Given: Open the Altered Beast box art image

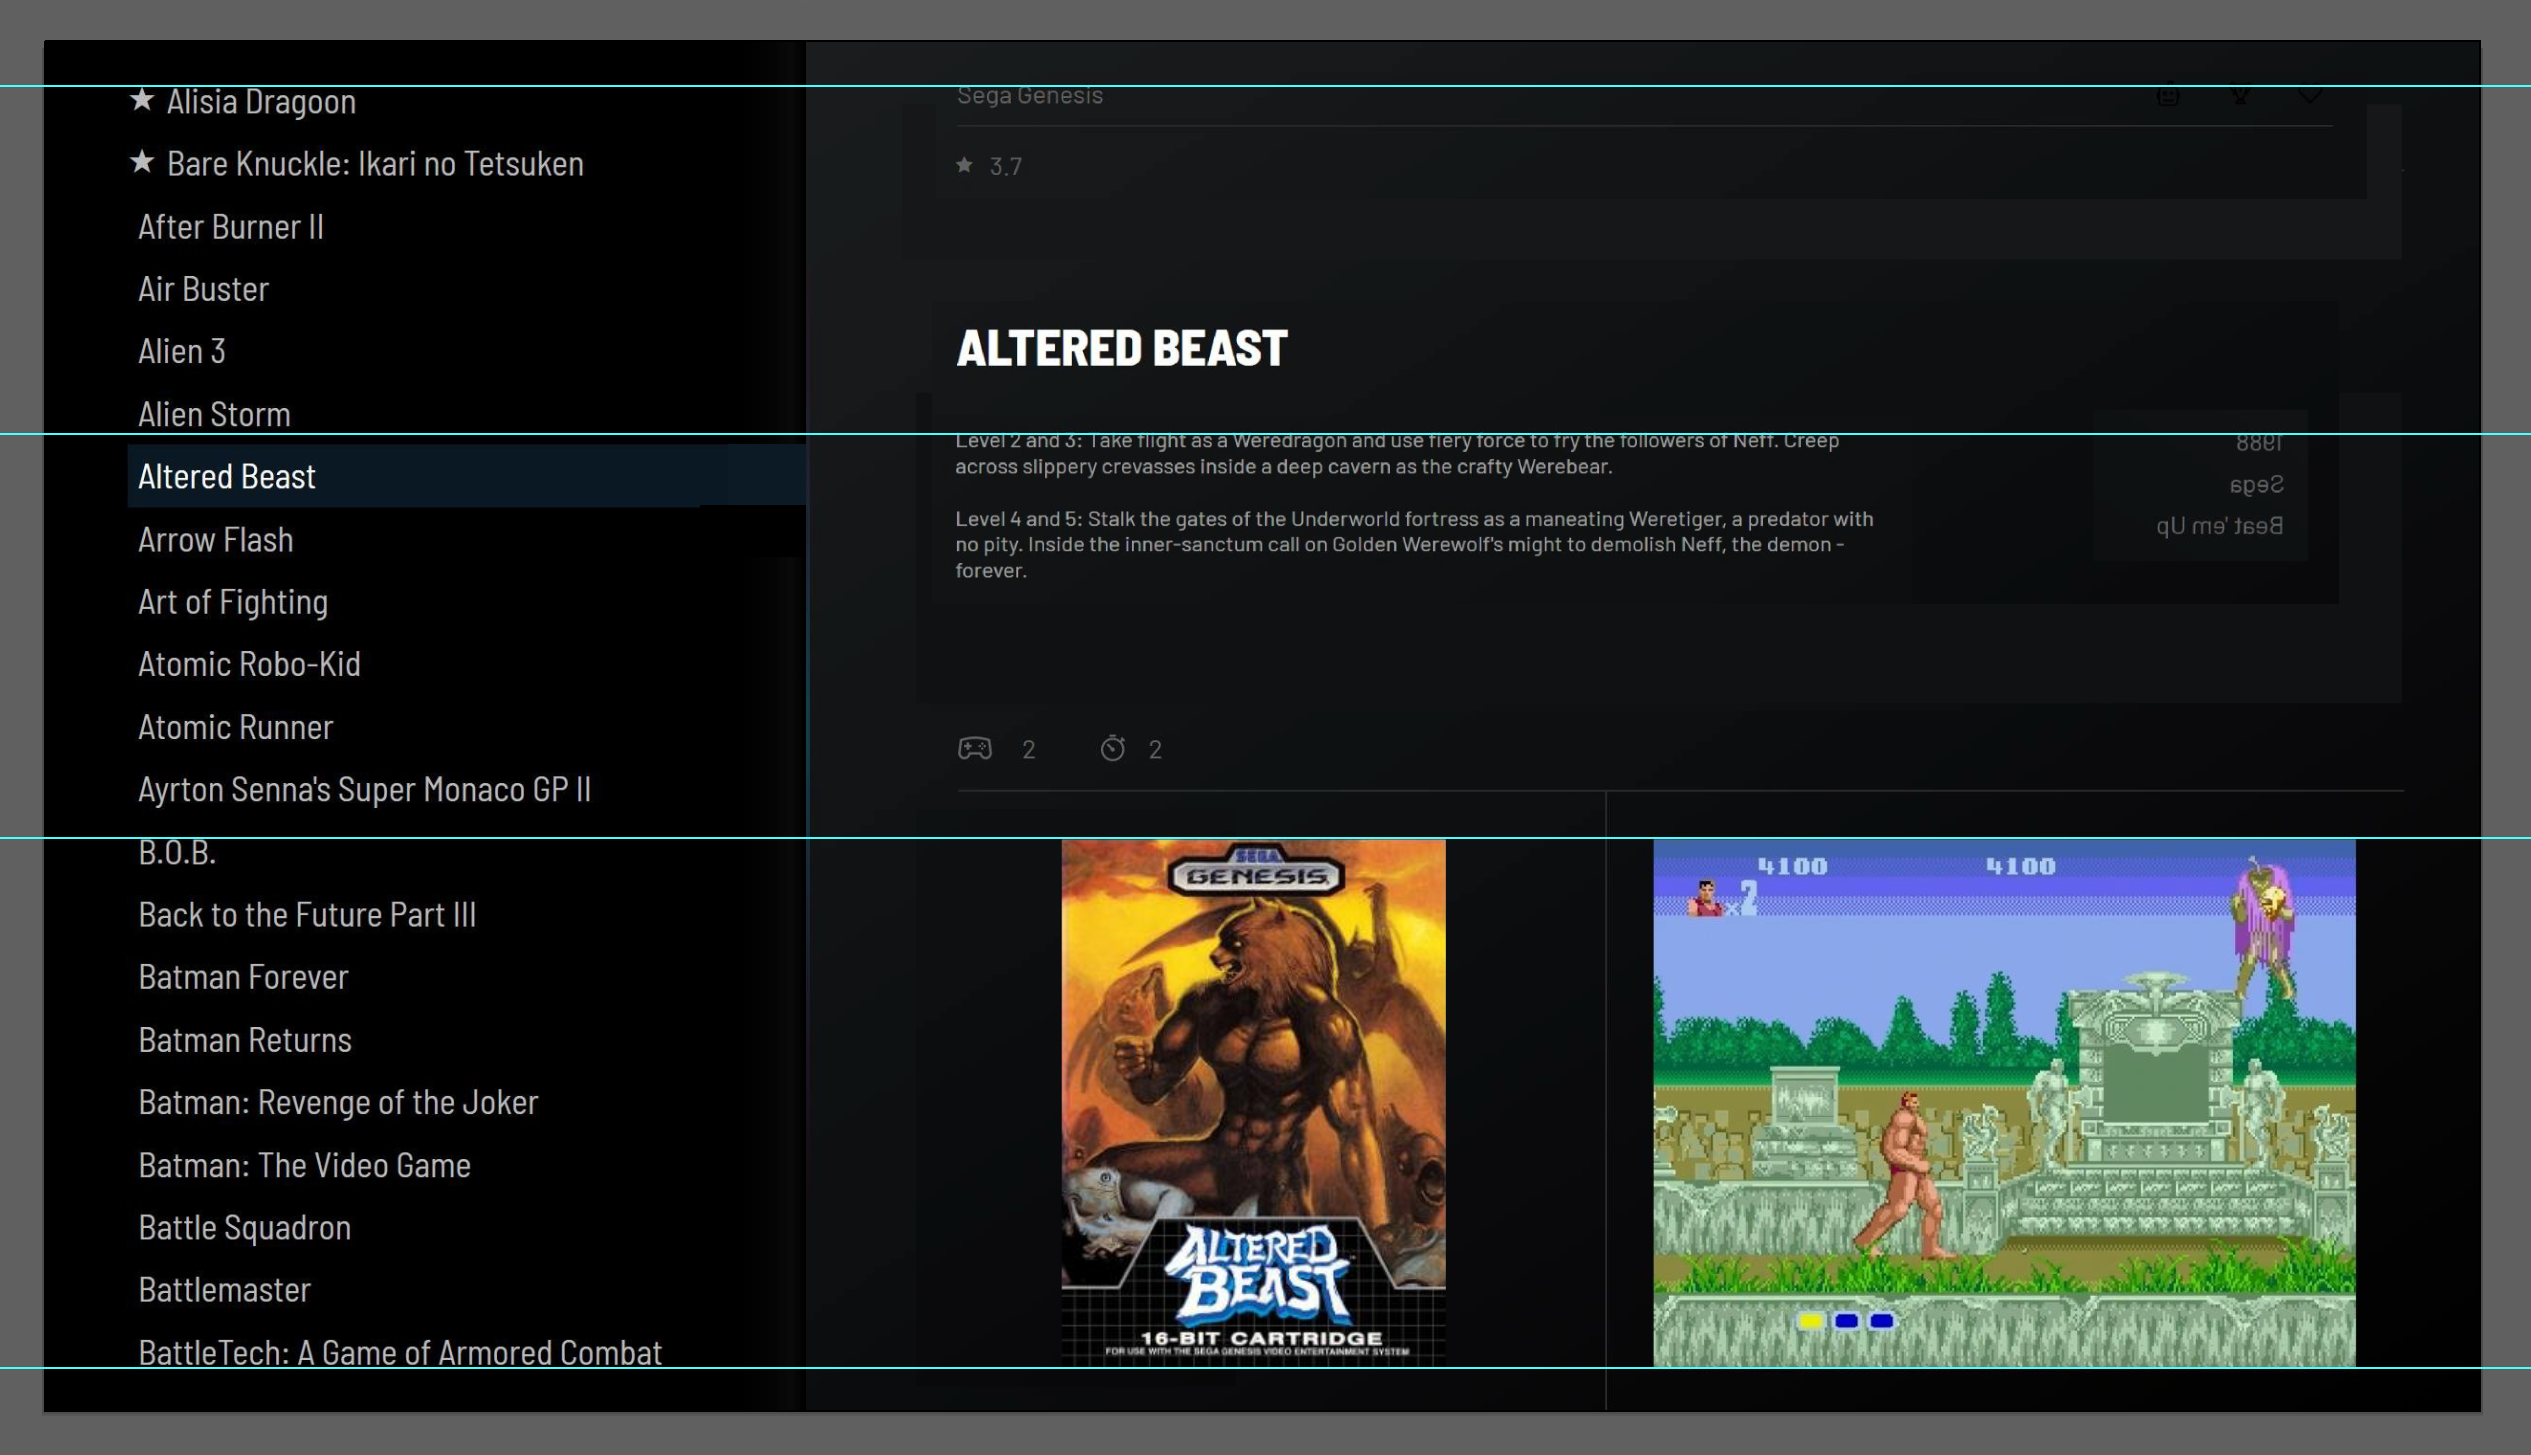Looking at the screenshot, I should tap(1253, 1102).
